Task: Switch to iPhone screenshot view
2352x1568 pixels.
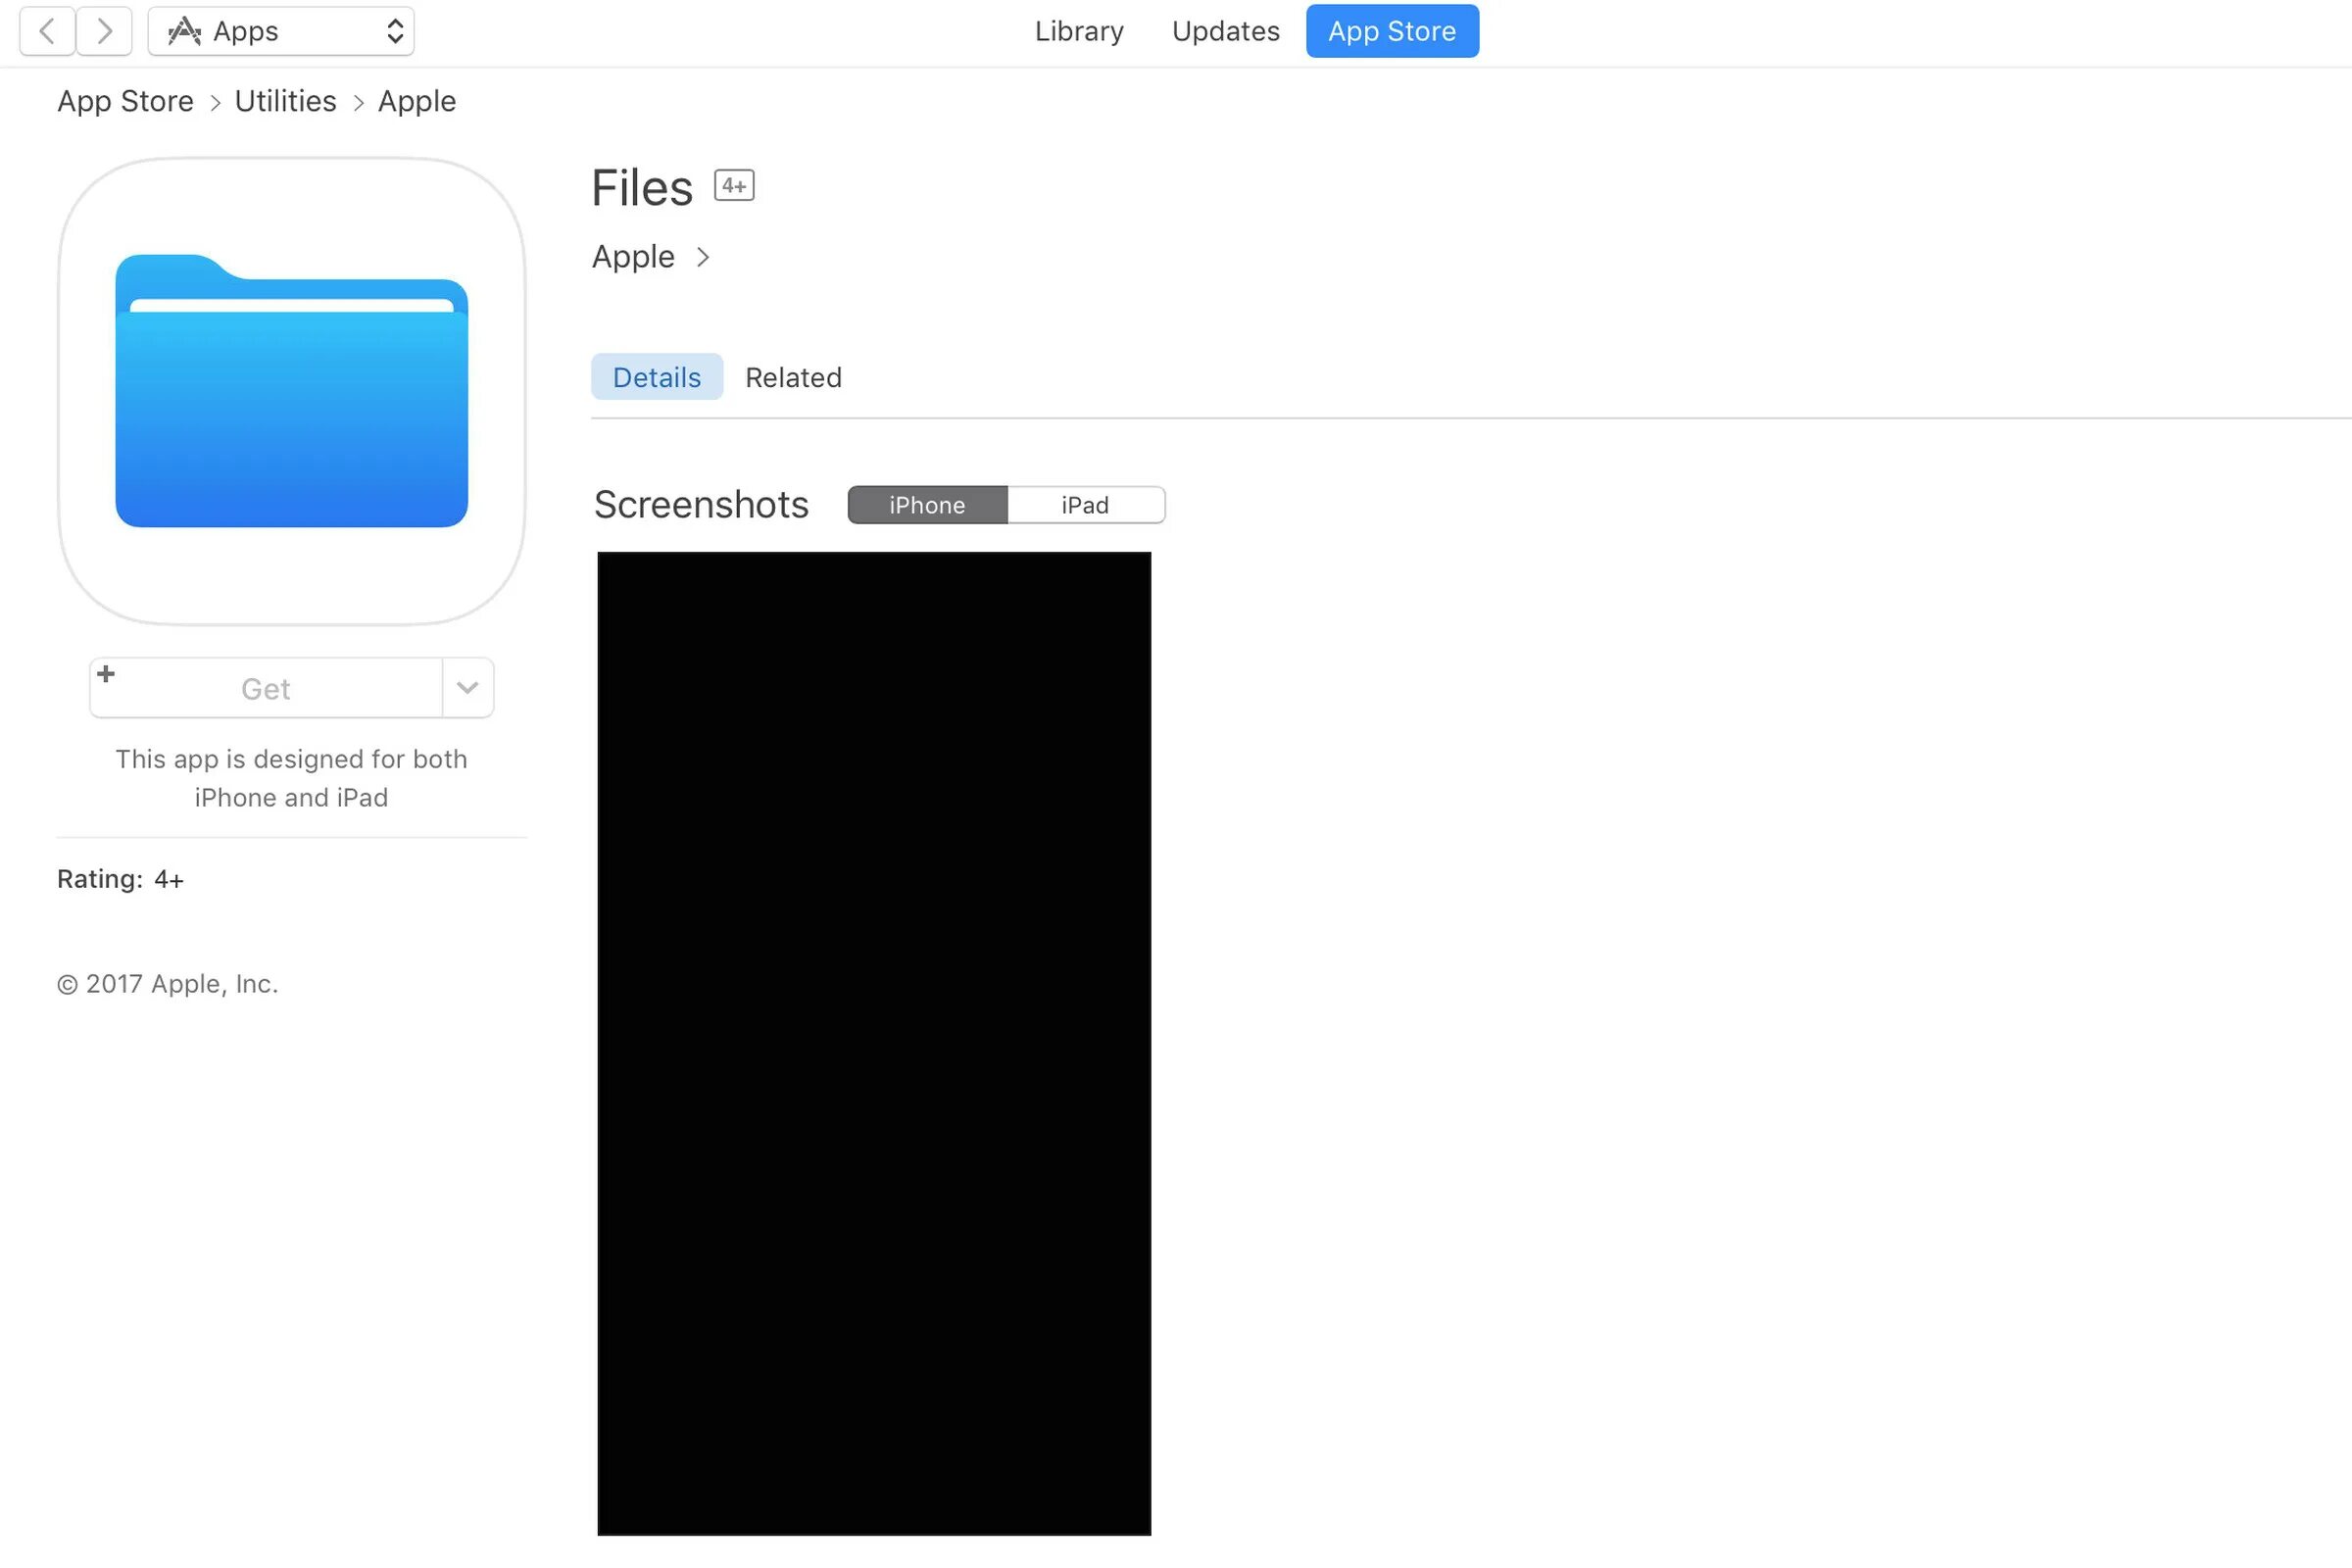Action: click(x=929, y=504)
